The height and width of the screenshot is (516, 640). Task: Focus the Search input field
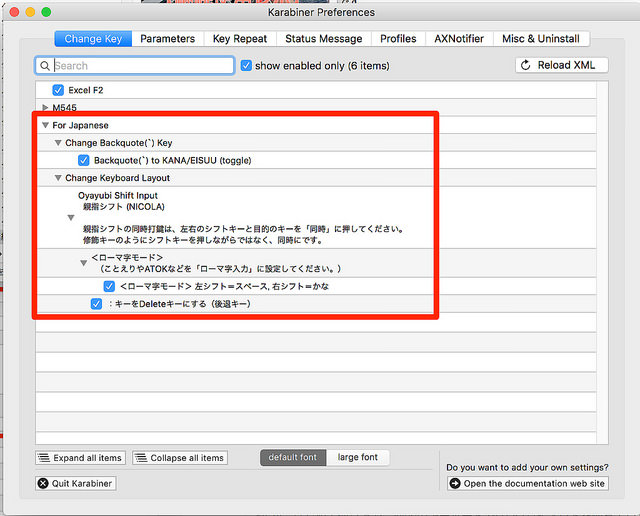(x=135, y=66)
